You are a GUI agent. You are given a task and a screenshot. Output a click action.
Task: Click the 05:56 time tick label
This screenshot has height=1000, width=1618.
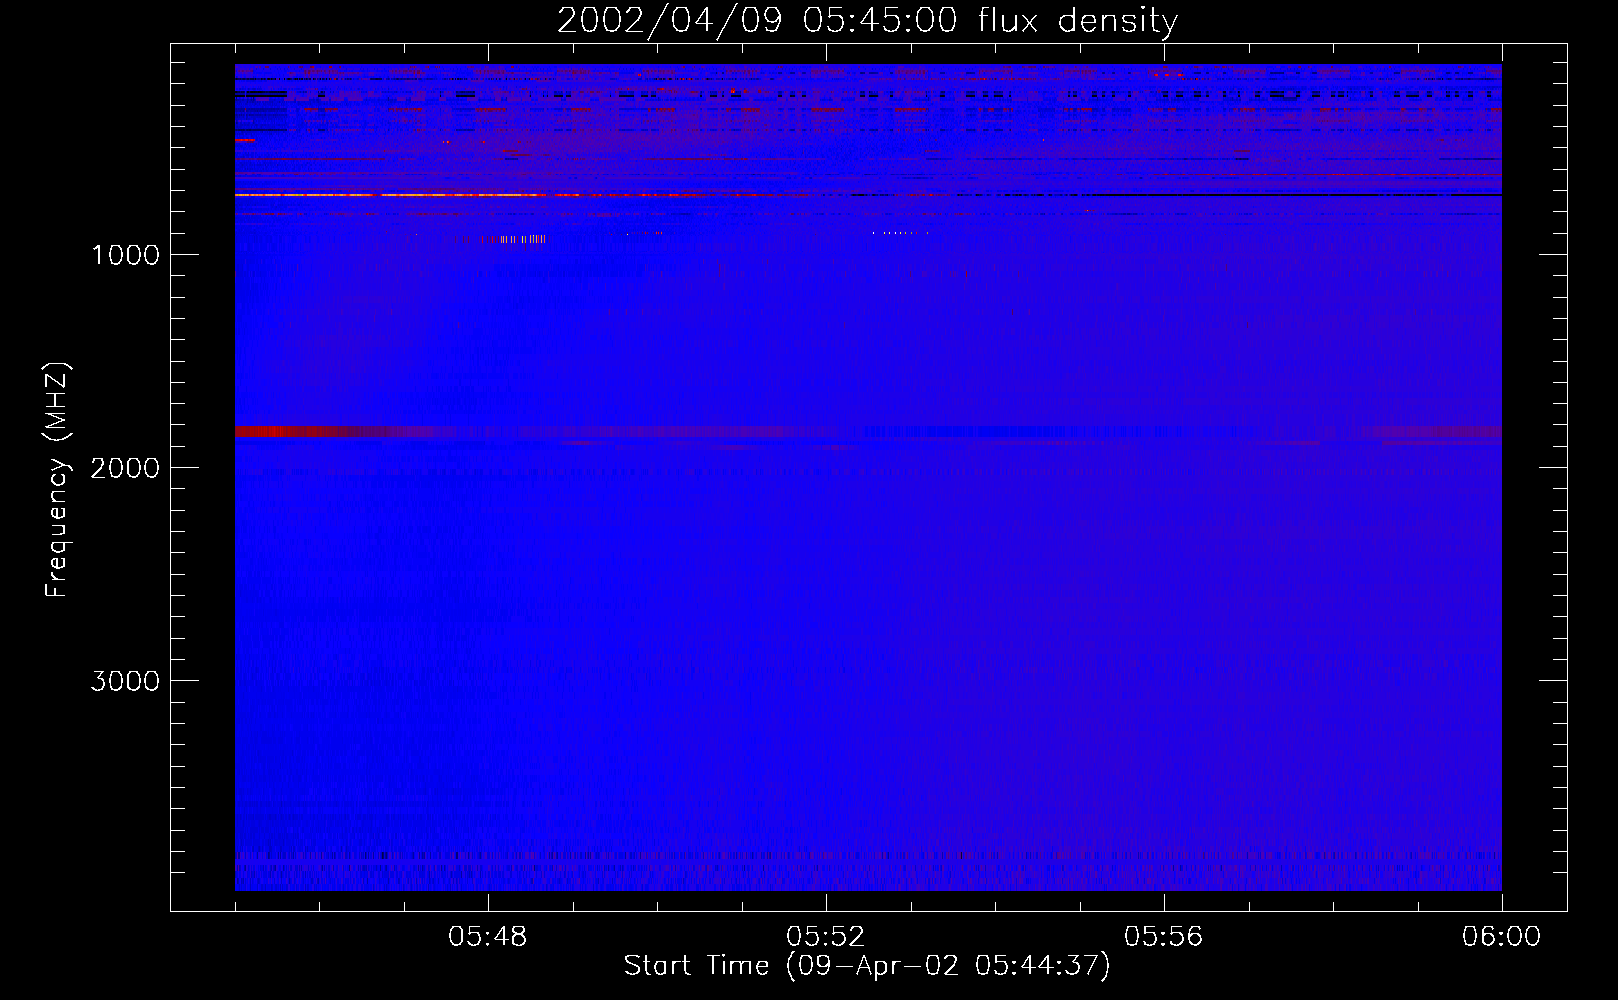[1164, 937]
